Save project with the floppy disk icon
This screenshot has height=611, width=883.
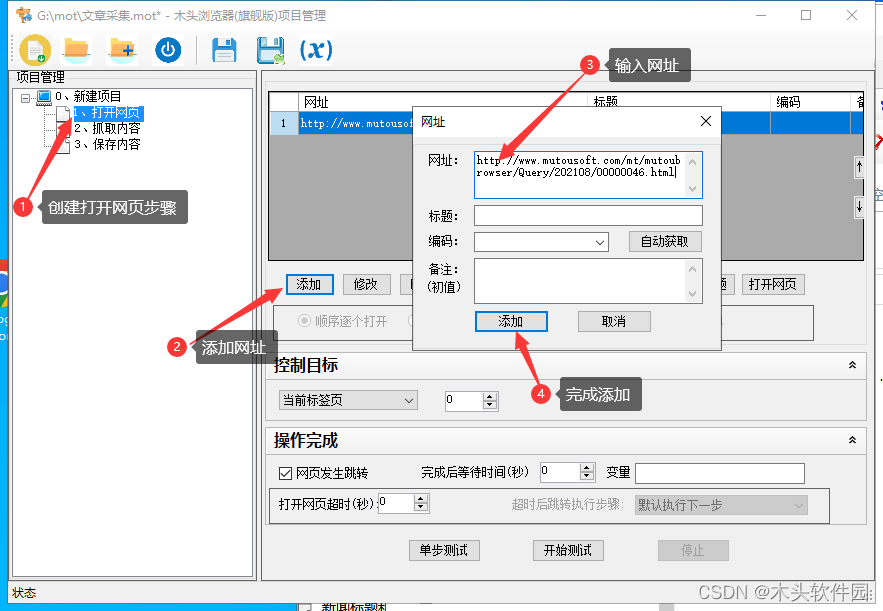224,50
